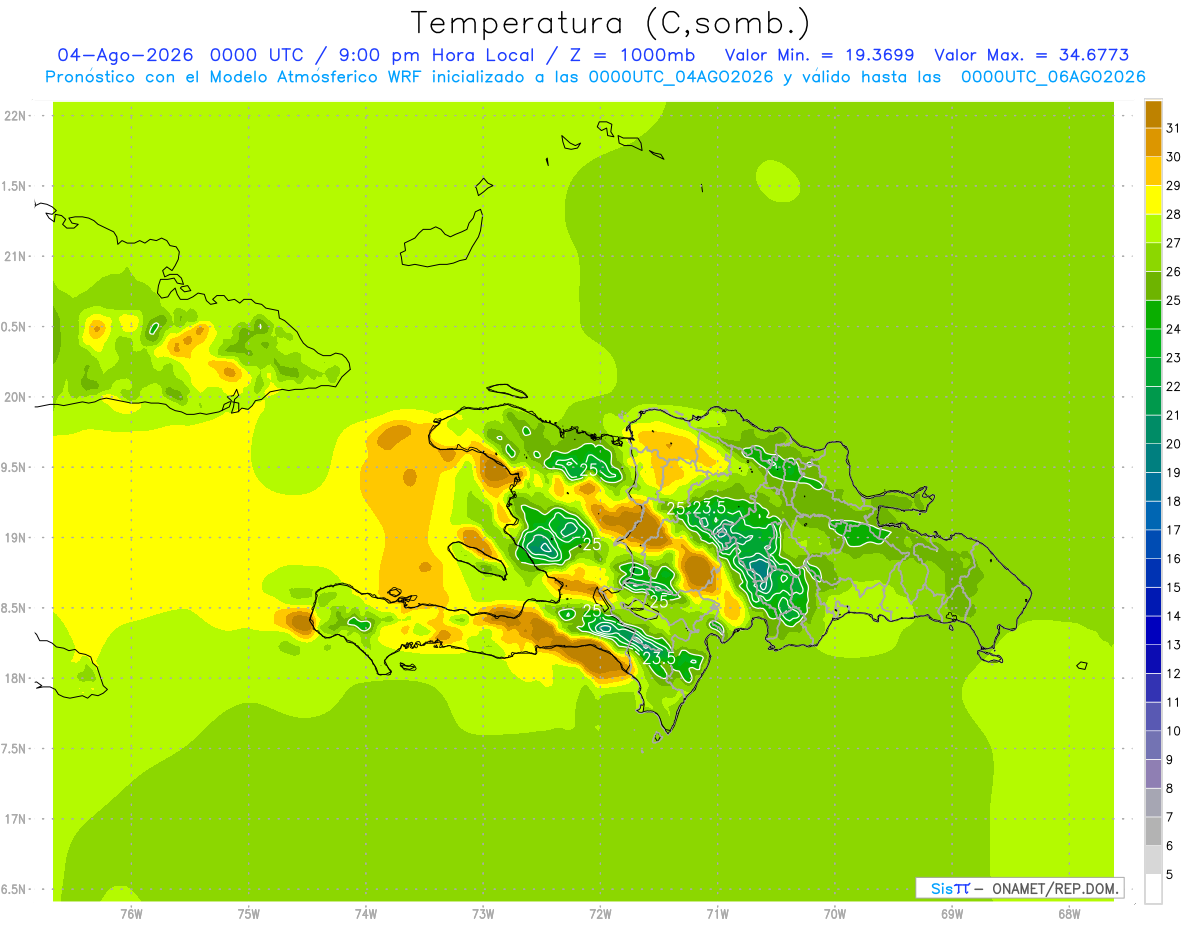Screen dimensions: 1200x927
Task: Click the "Valor Max. = 34.6773" readout
Action: point(1032,54)
